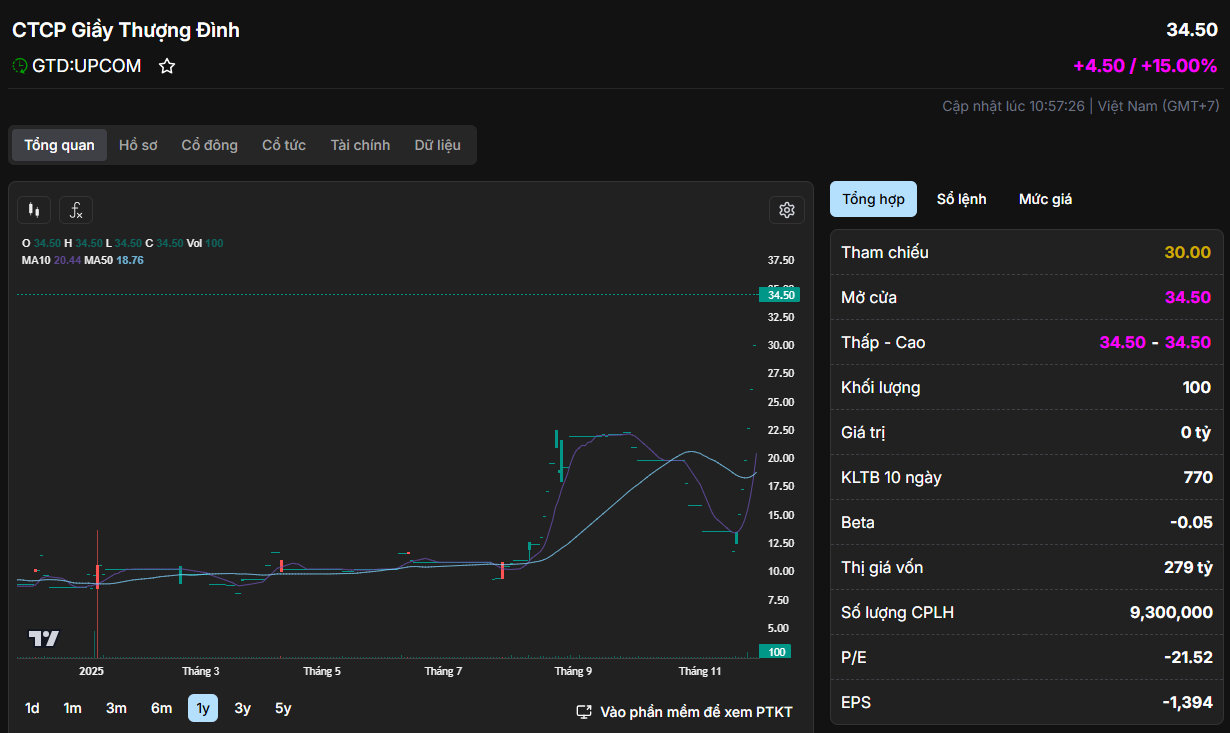Viewport: 1230px width, 733px height.
Task: Open the candlestick chart type selector
Action: (34, 210)
